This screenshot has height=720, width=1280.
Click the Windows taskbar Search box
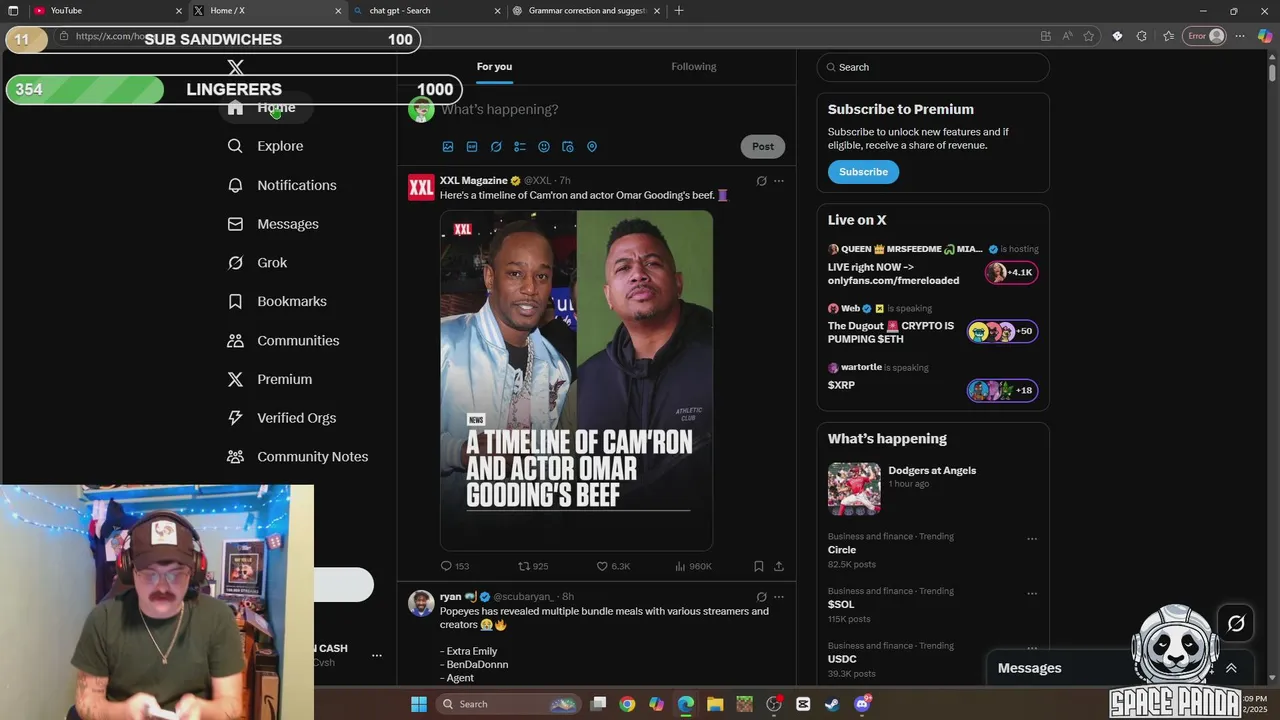tap(510, 704)
